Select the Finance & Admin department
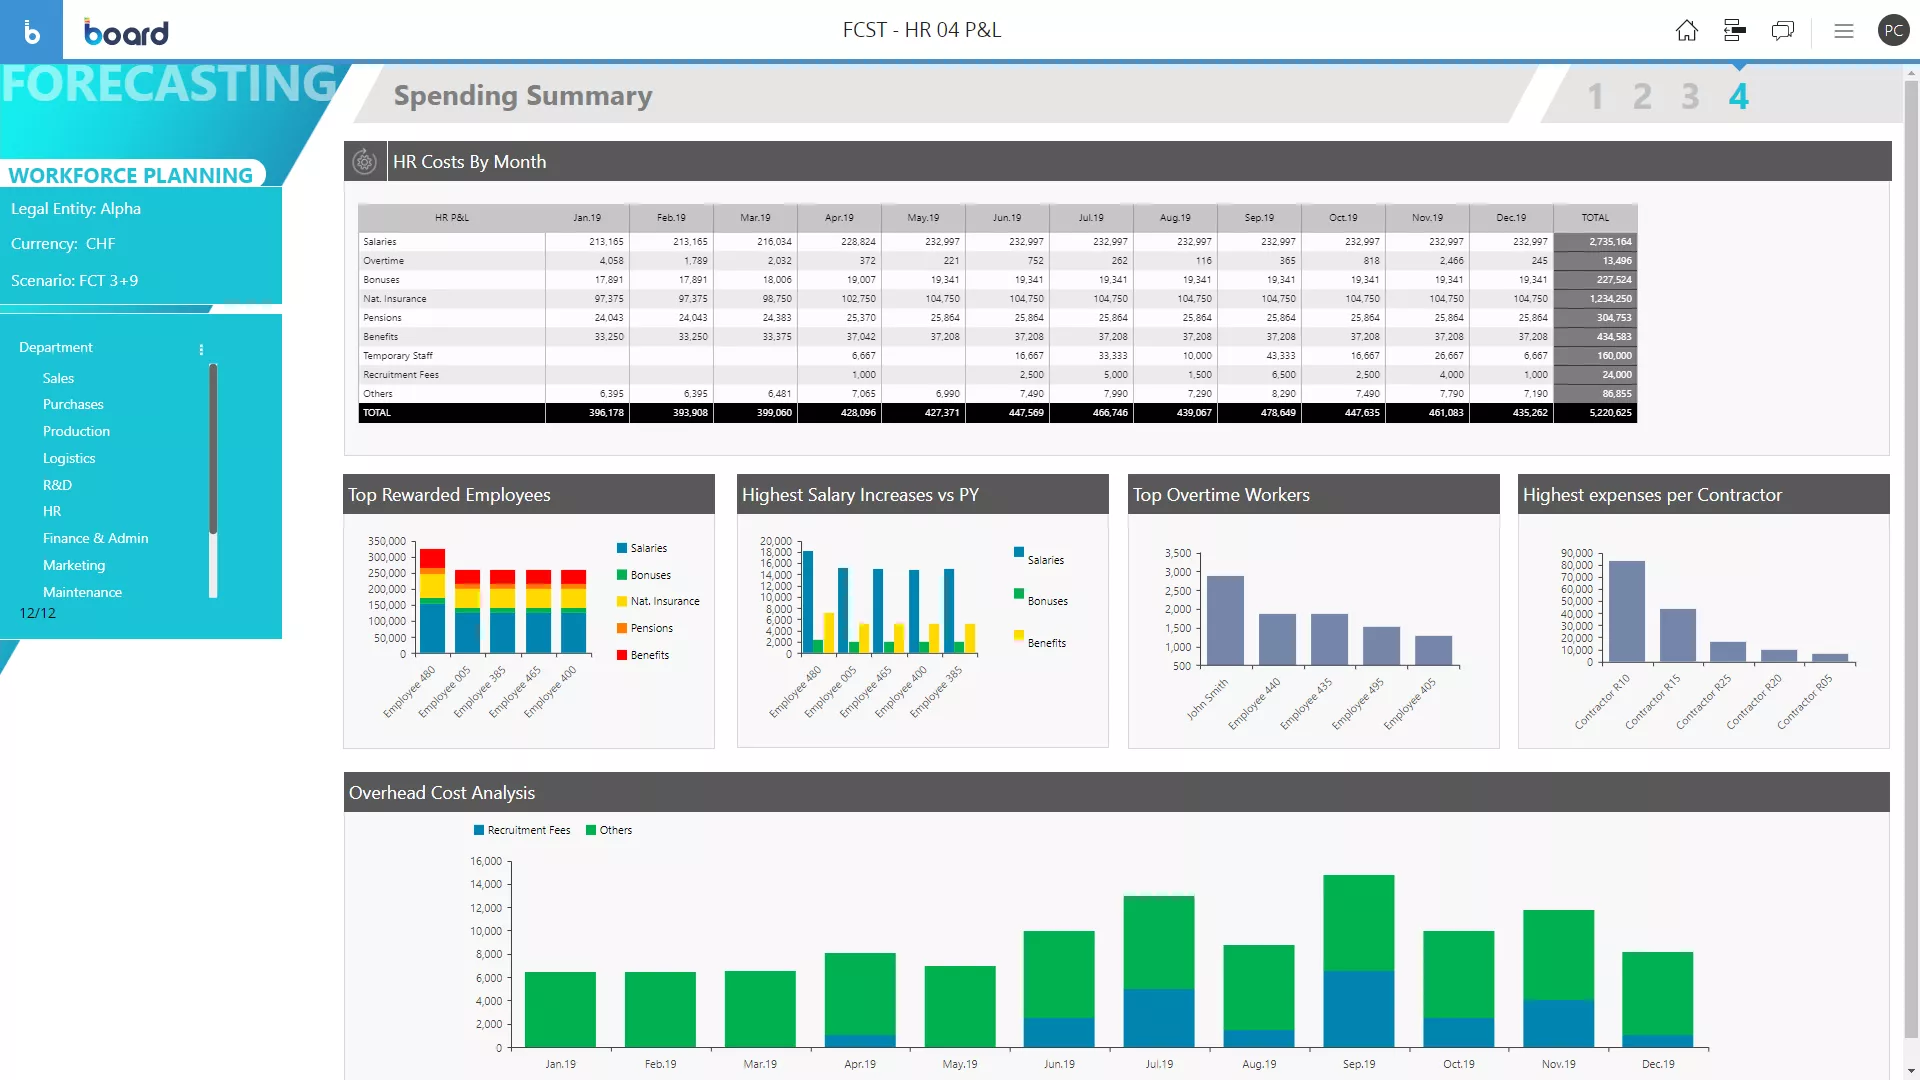Viewport: 1920px width, 1080px height. tap(95, 538)
